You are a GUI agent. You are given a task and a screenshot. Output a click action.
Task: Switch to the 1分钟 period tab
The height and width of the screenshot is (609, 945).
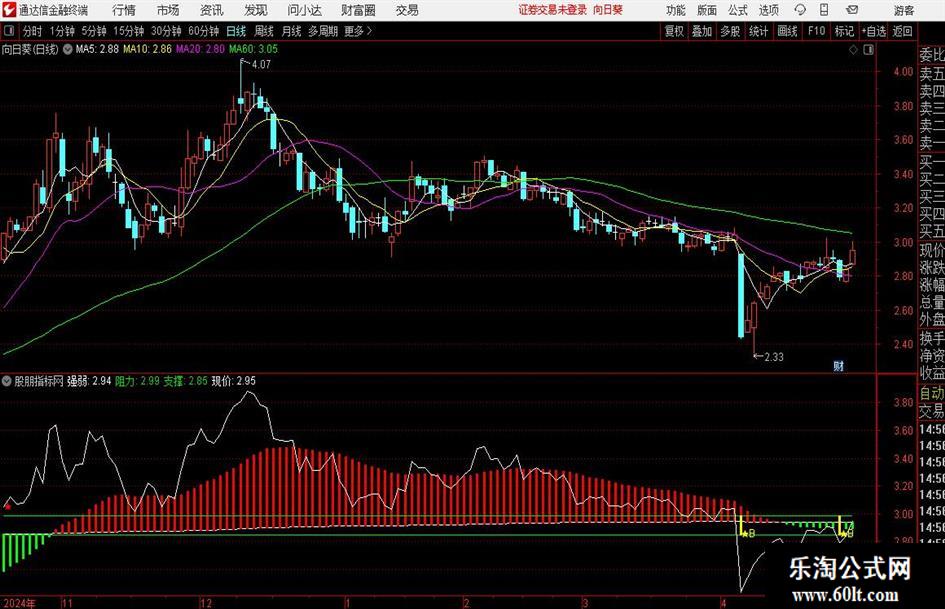(62, 31)
